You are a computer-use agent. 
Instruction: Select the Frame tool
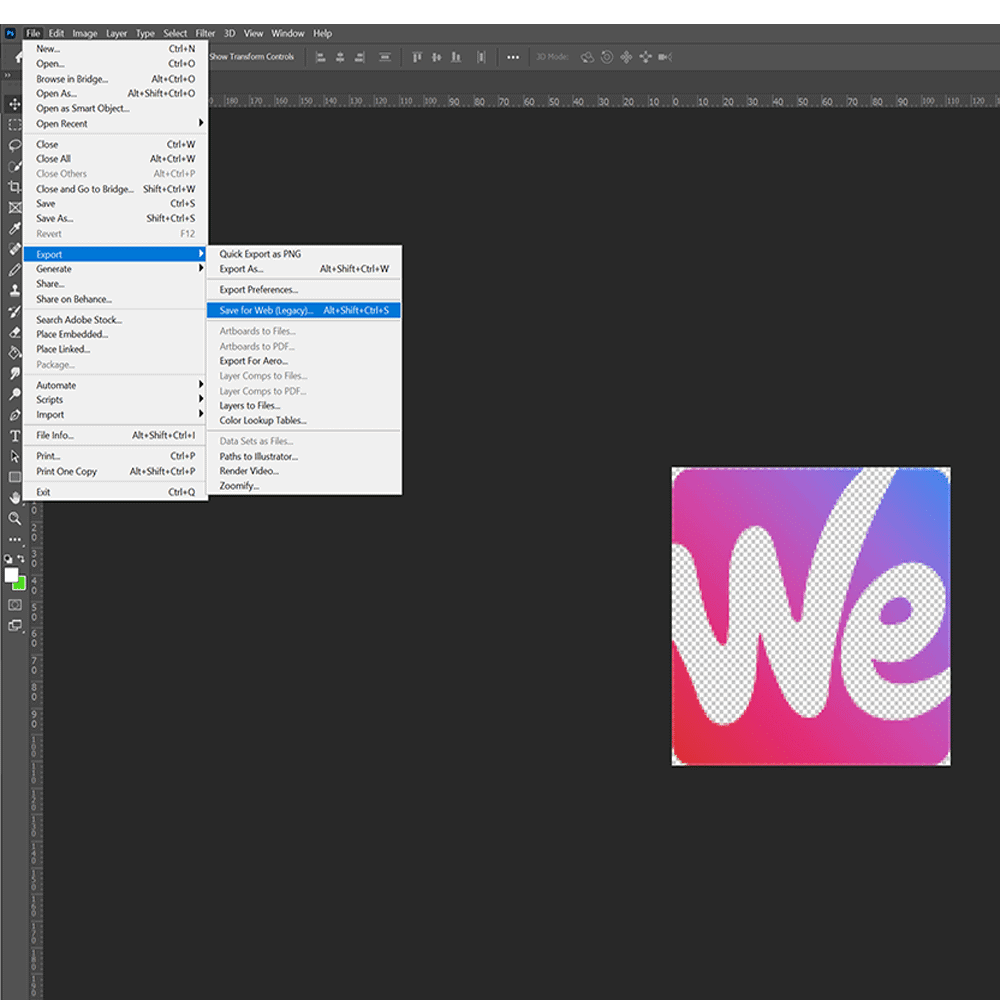[x=15, y=207]
